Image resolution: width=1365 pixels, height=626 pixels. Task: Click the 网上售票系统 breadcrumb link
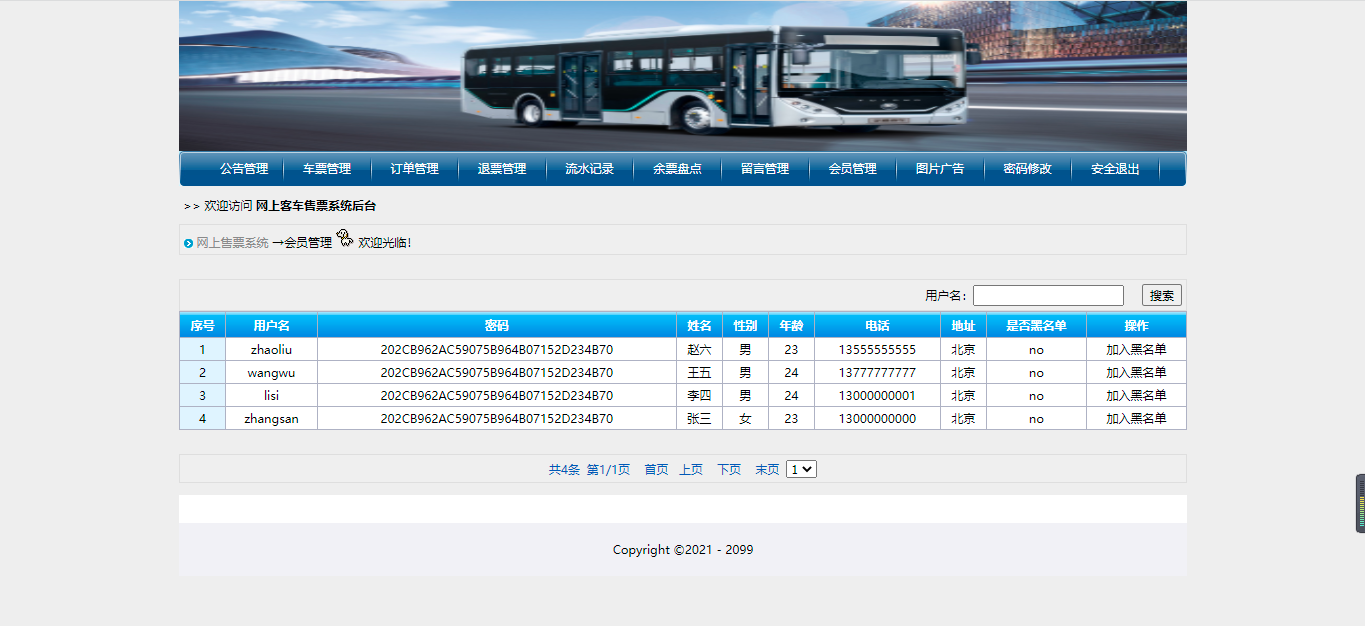232,243
